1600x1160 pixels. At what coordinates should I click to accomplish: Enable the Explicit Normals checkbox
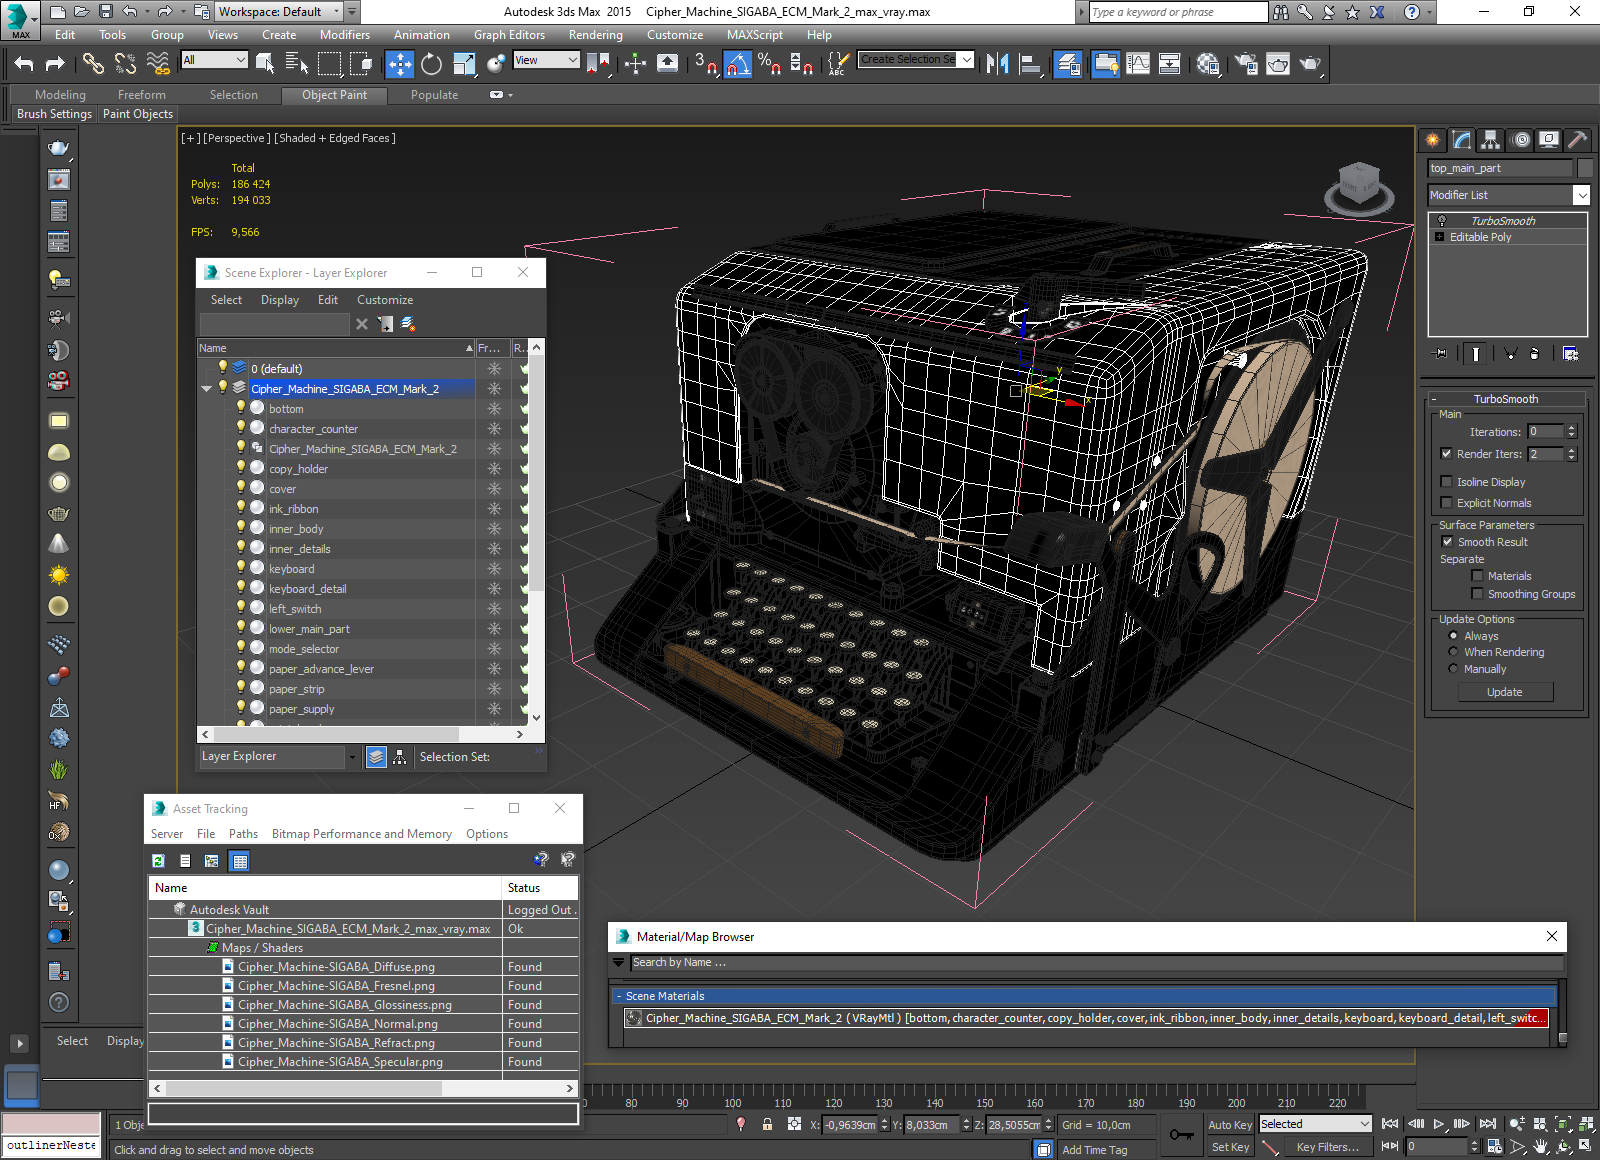[1446, 503]
